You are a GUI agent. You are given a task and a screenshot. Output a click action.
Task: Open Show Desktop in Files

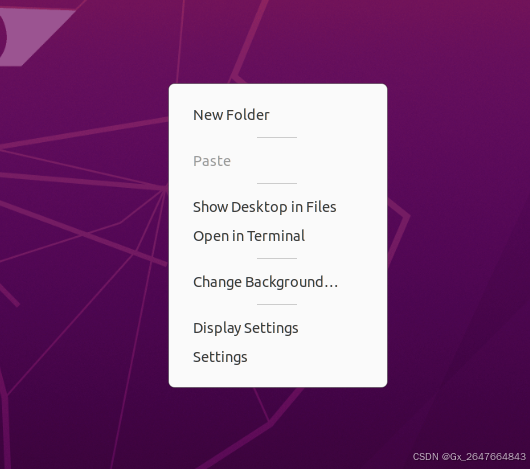point(278,207)
